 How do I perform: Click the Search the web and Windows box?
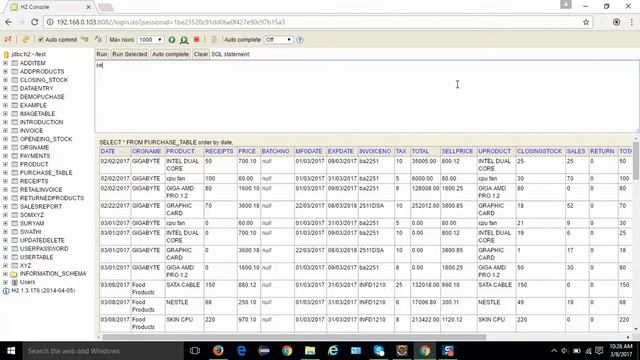[x=102, y=351]
